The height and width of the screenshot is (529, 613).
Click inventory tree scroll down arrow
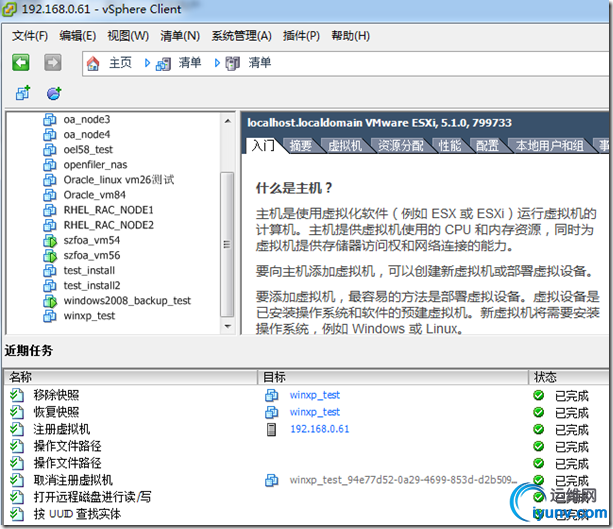228,326
